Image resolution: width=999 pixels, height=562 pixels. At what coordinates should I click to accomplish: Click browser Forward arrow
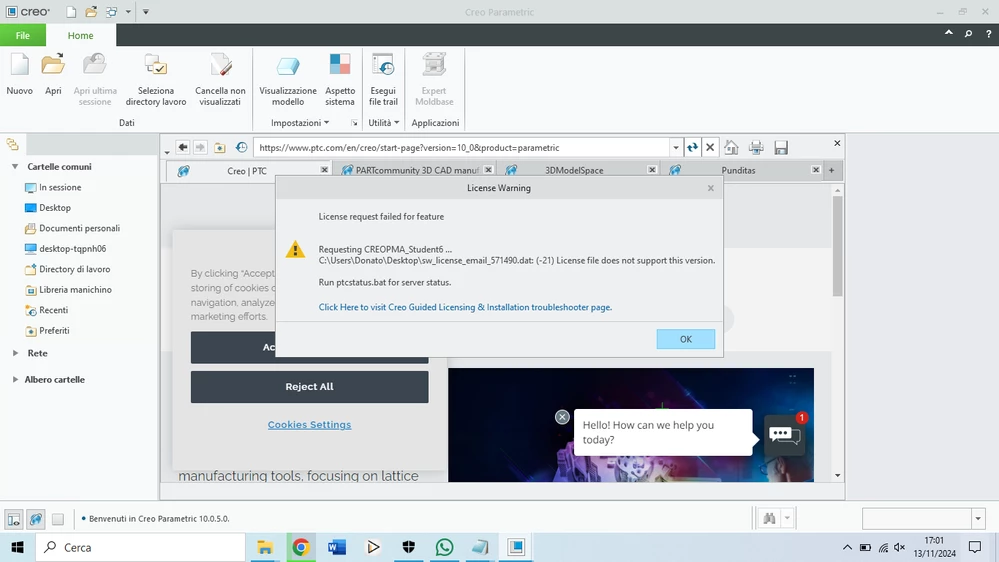(200, 147)
